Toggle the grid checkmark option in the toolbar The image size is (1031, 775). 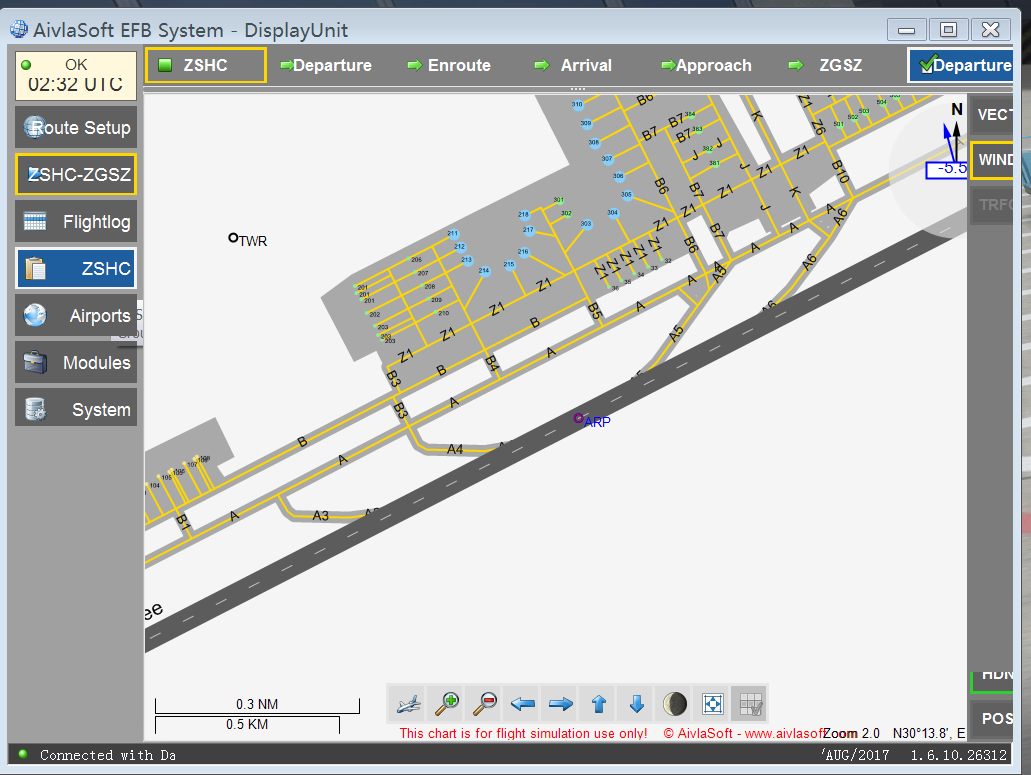[750, 704]
